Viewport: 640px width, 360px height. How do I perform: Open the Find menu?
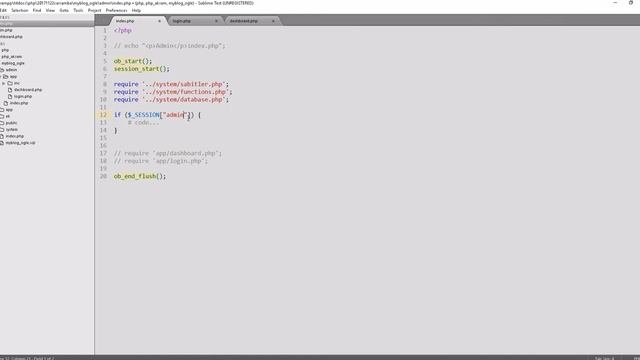pyautogui.click(x=37, y=10)
